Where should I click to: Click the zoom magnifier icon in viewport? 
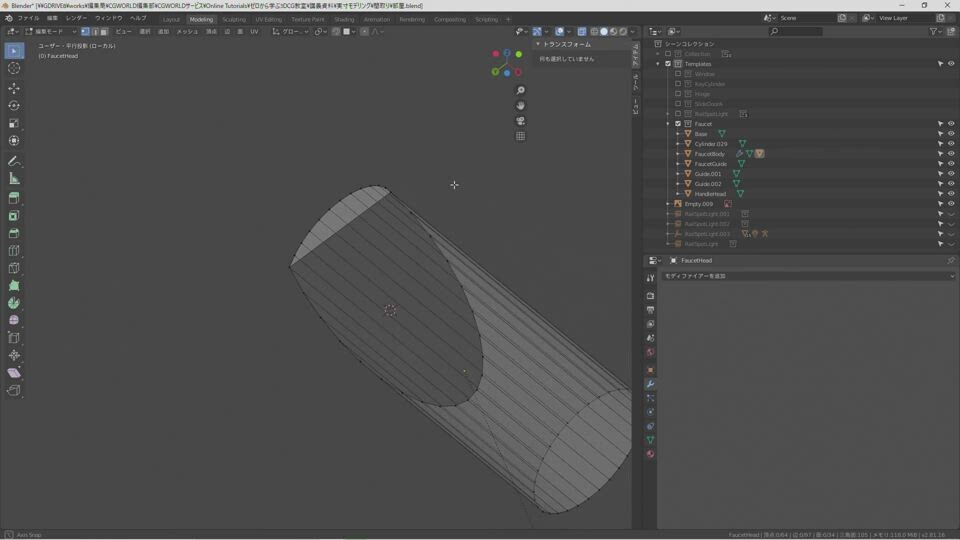(x=520, y=91)
